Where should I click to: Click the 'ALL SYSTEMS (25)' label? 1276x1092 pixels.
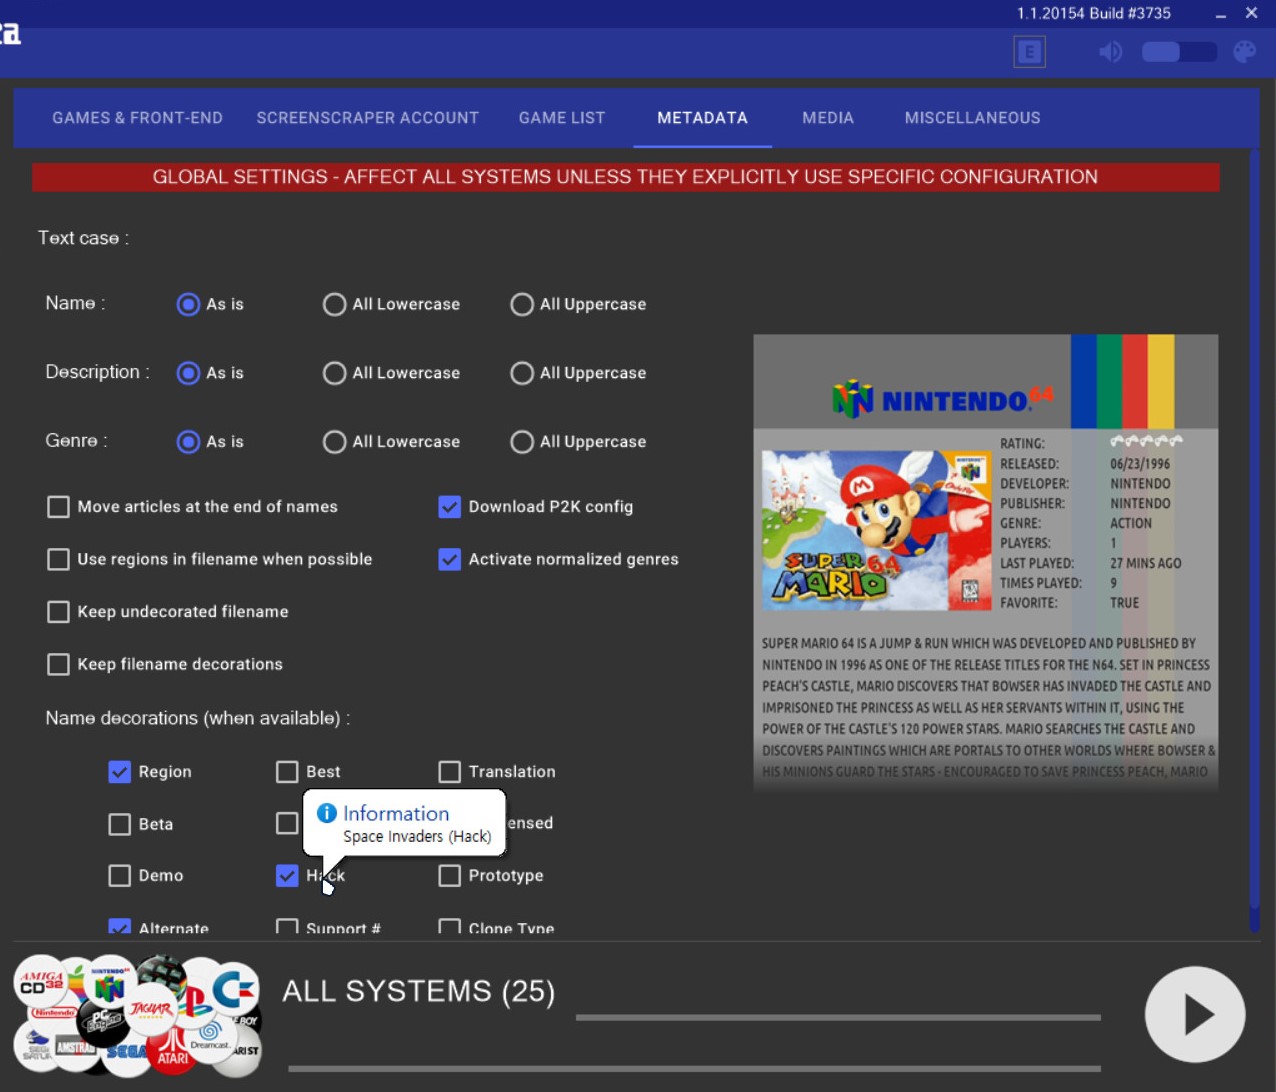418,992
